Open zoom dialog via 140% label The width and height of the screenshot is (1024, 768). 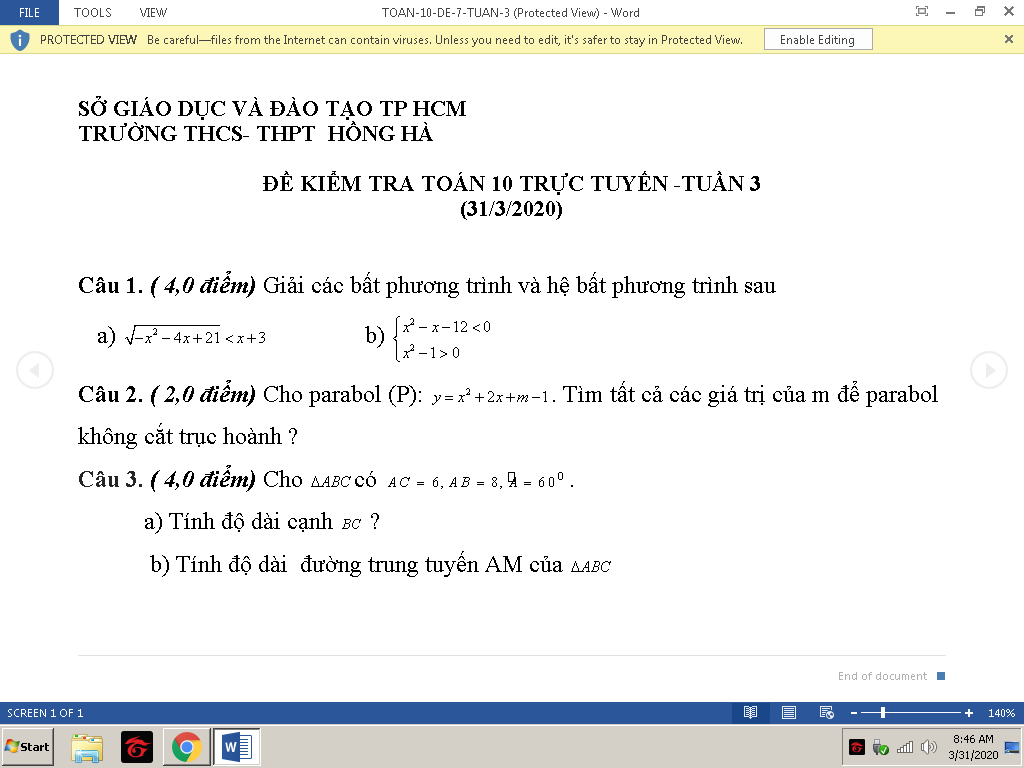pyautogui.click(x=1001, y=713)
